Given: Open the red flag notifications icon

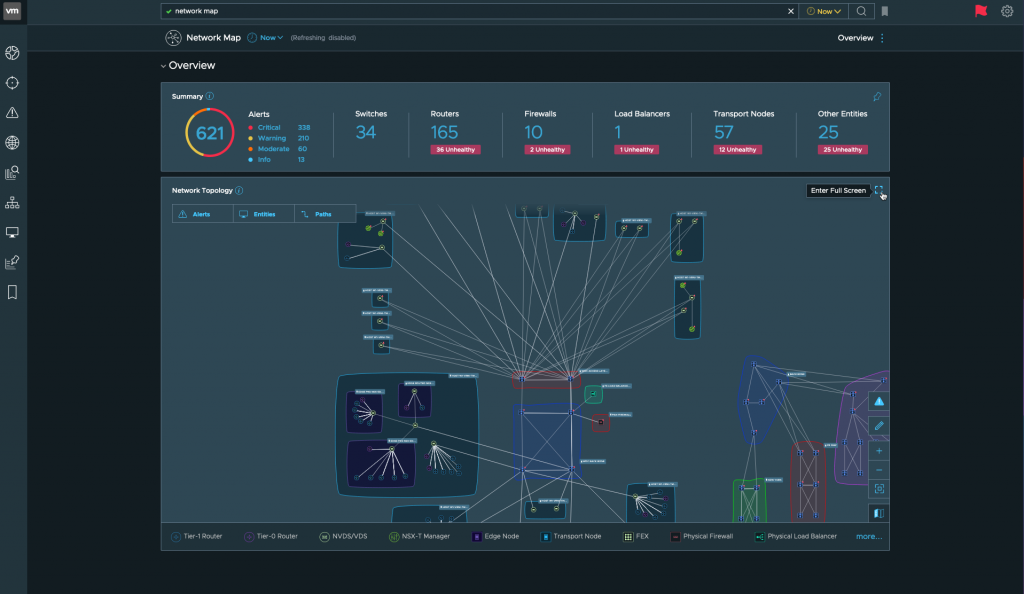Looking at the screenshot, I should [980, 11].
